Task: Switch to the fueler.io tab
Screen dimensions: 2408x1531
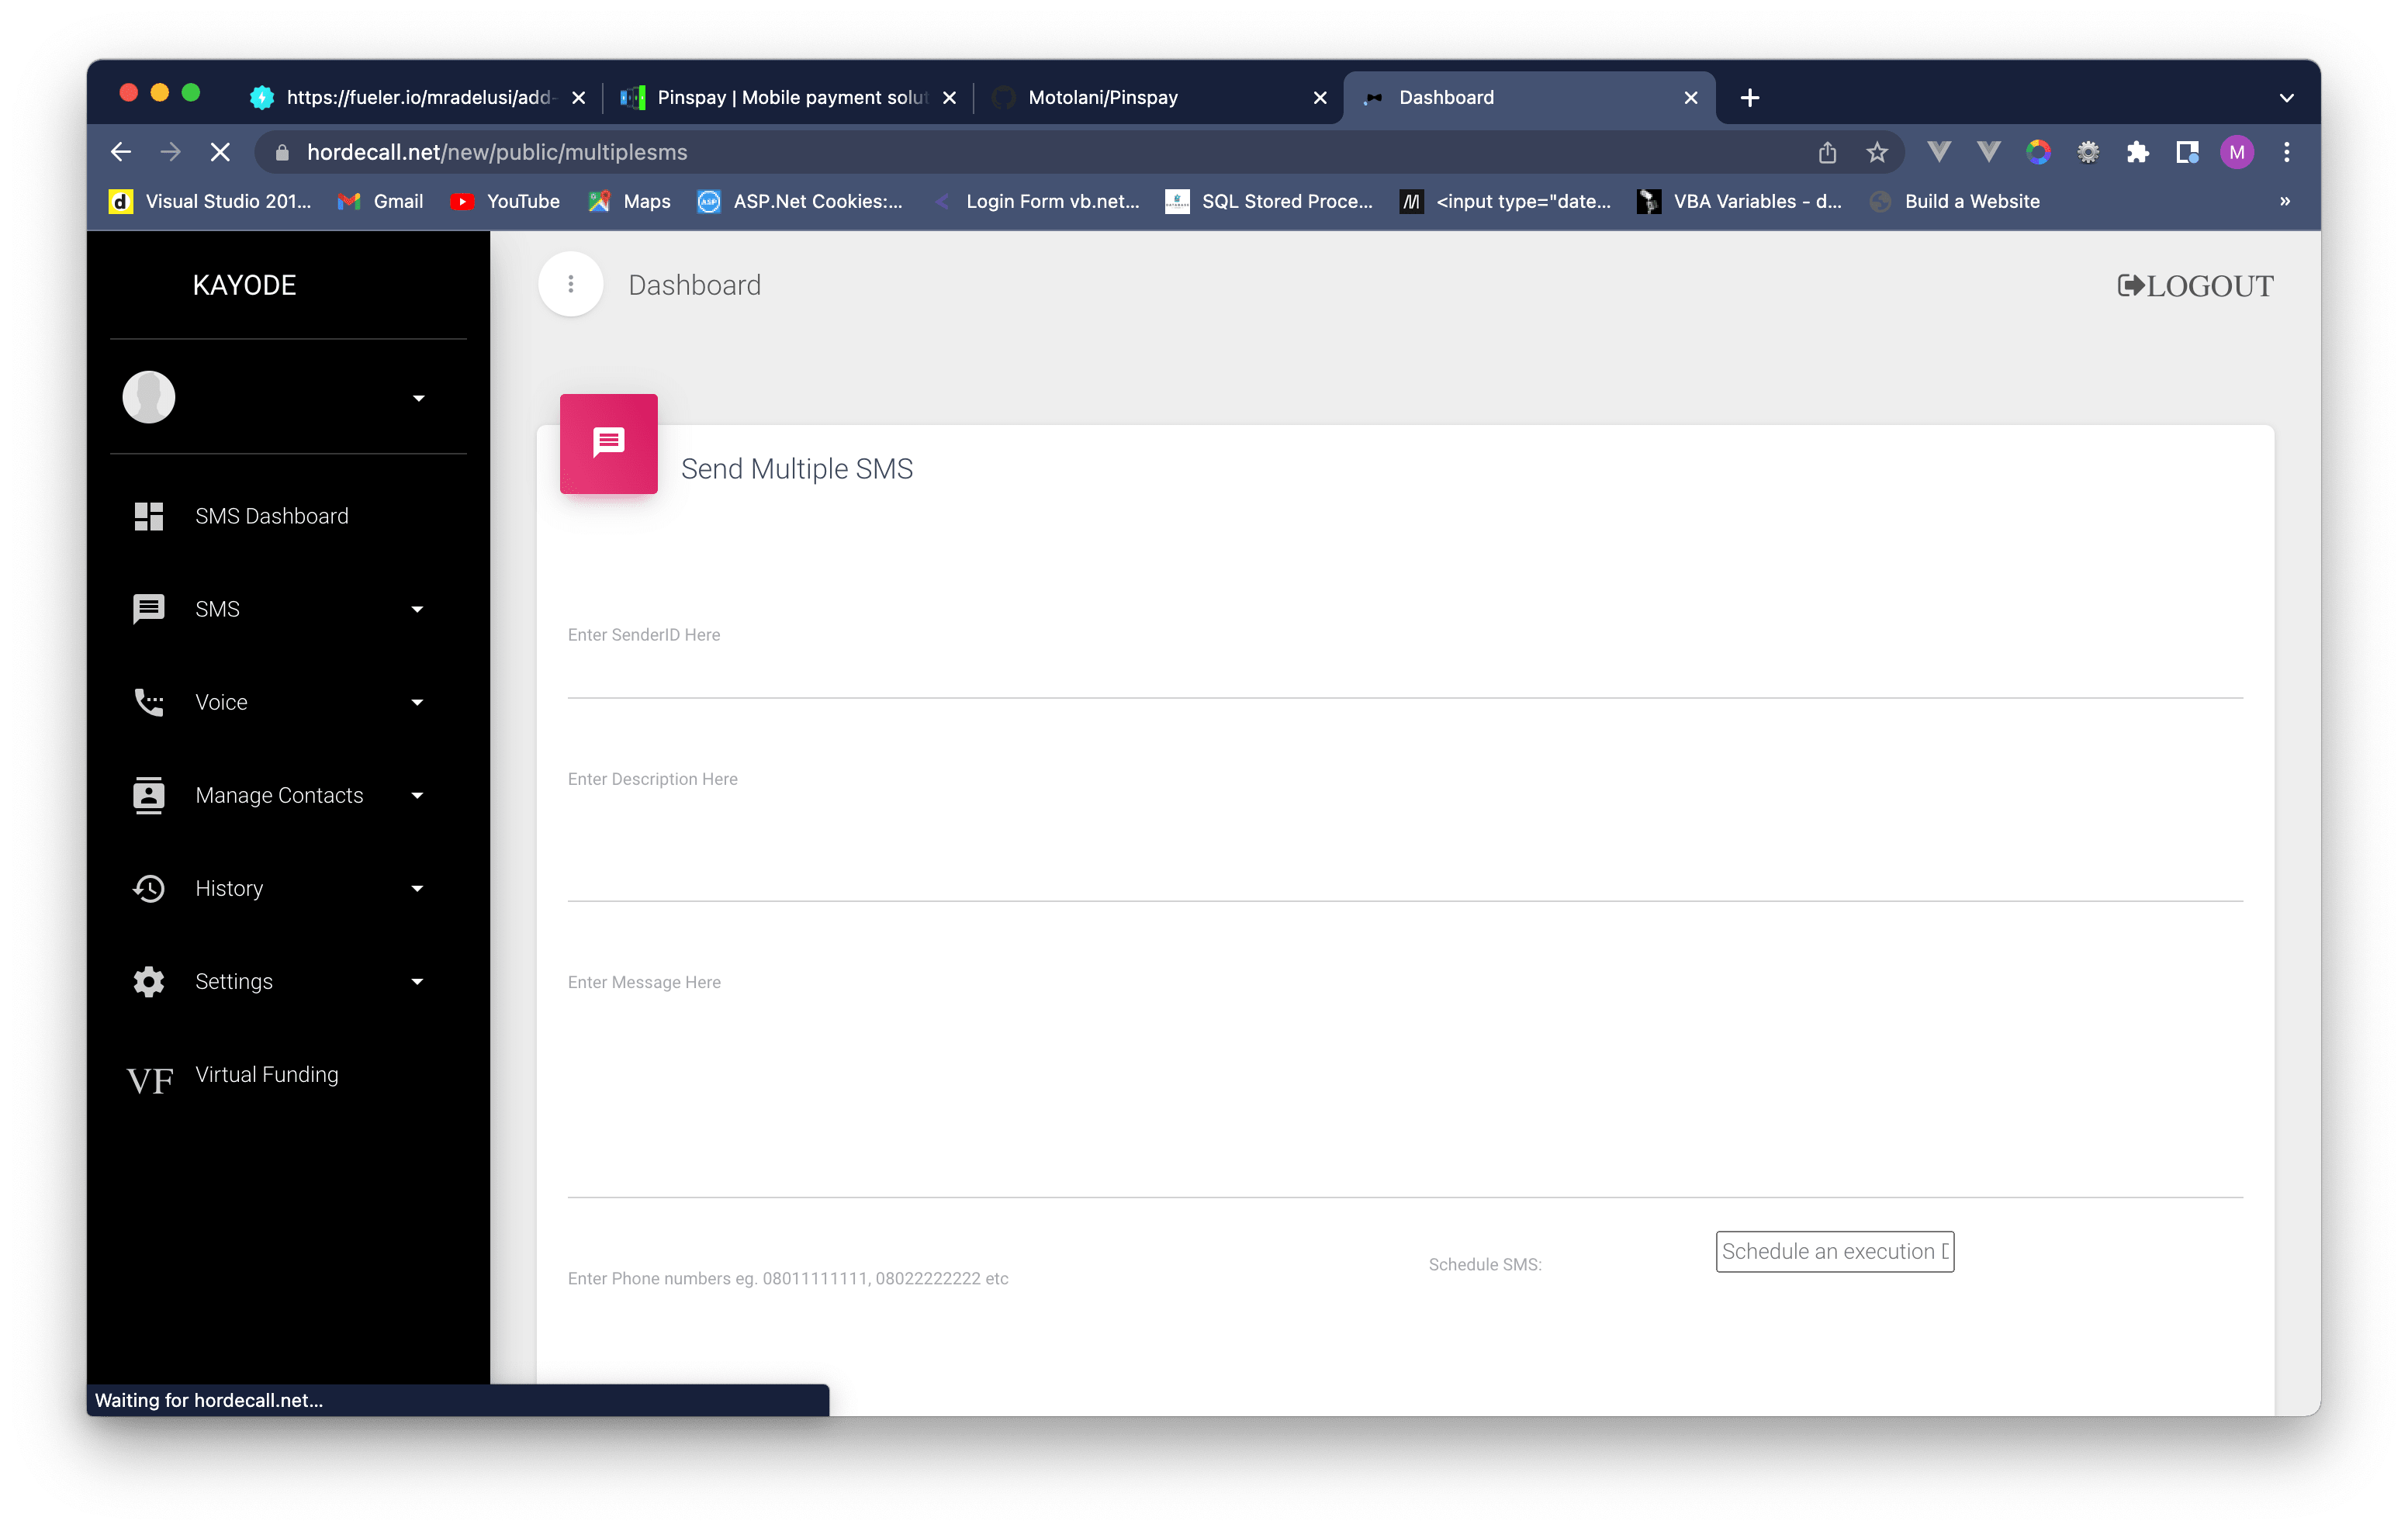Action: [418, 97]
